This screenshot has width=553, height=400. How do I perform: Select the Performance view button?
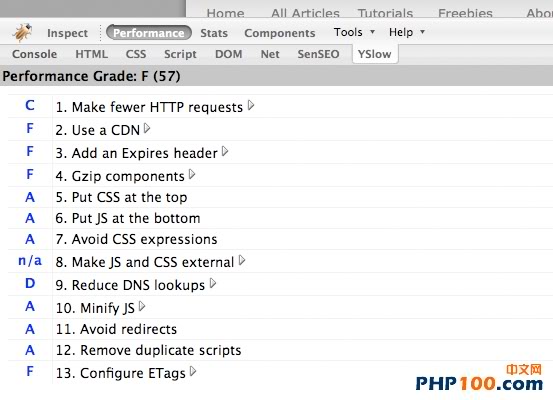point(149,33)
